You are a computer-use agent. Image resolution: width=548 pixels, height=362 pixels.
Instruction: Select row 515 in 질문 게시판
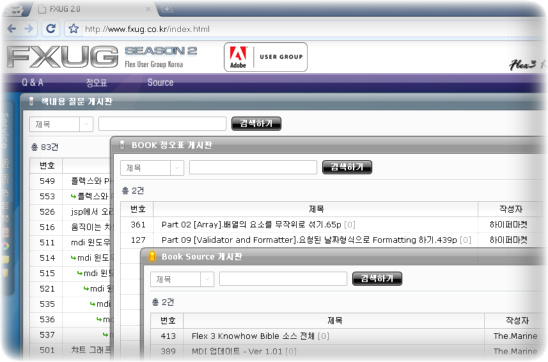pyautogui.click(x=70, y=273)
